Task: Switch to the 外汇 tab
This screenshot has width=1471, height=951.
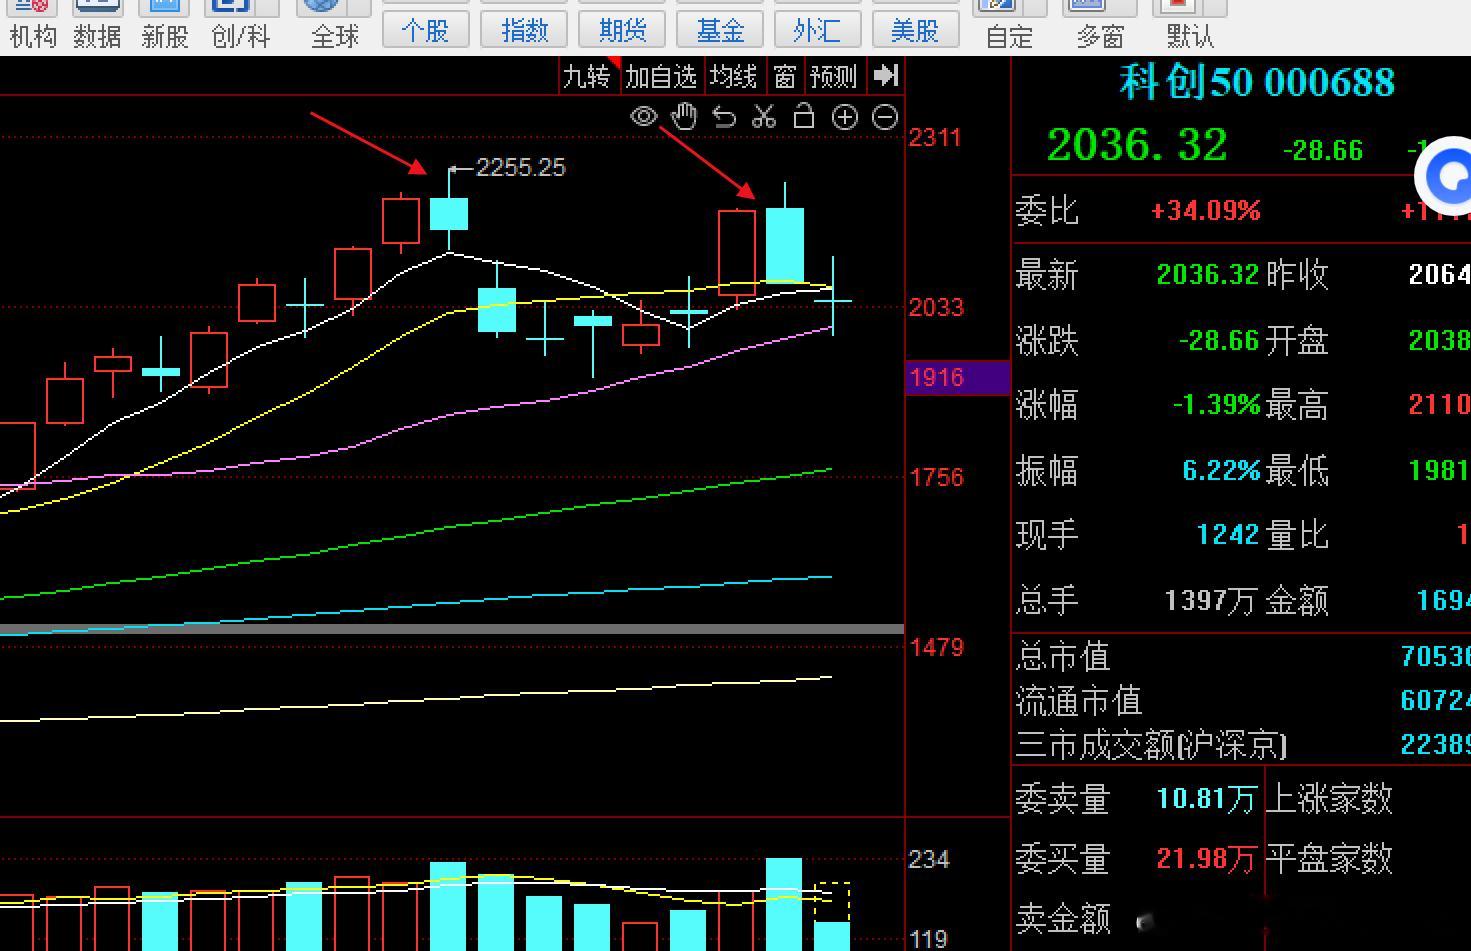Action: point(817,30)
